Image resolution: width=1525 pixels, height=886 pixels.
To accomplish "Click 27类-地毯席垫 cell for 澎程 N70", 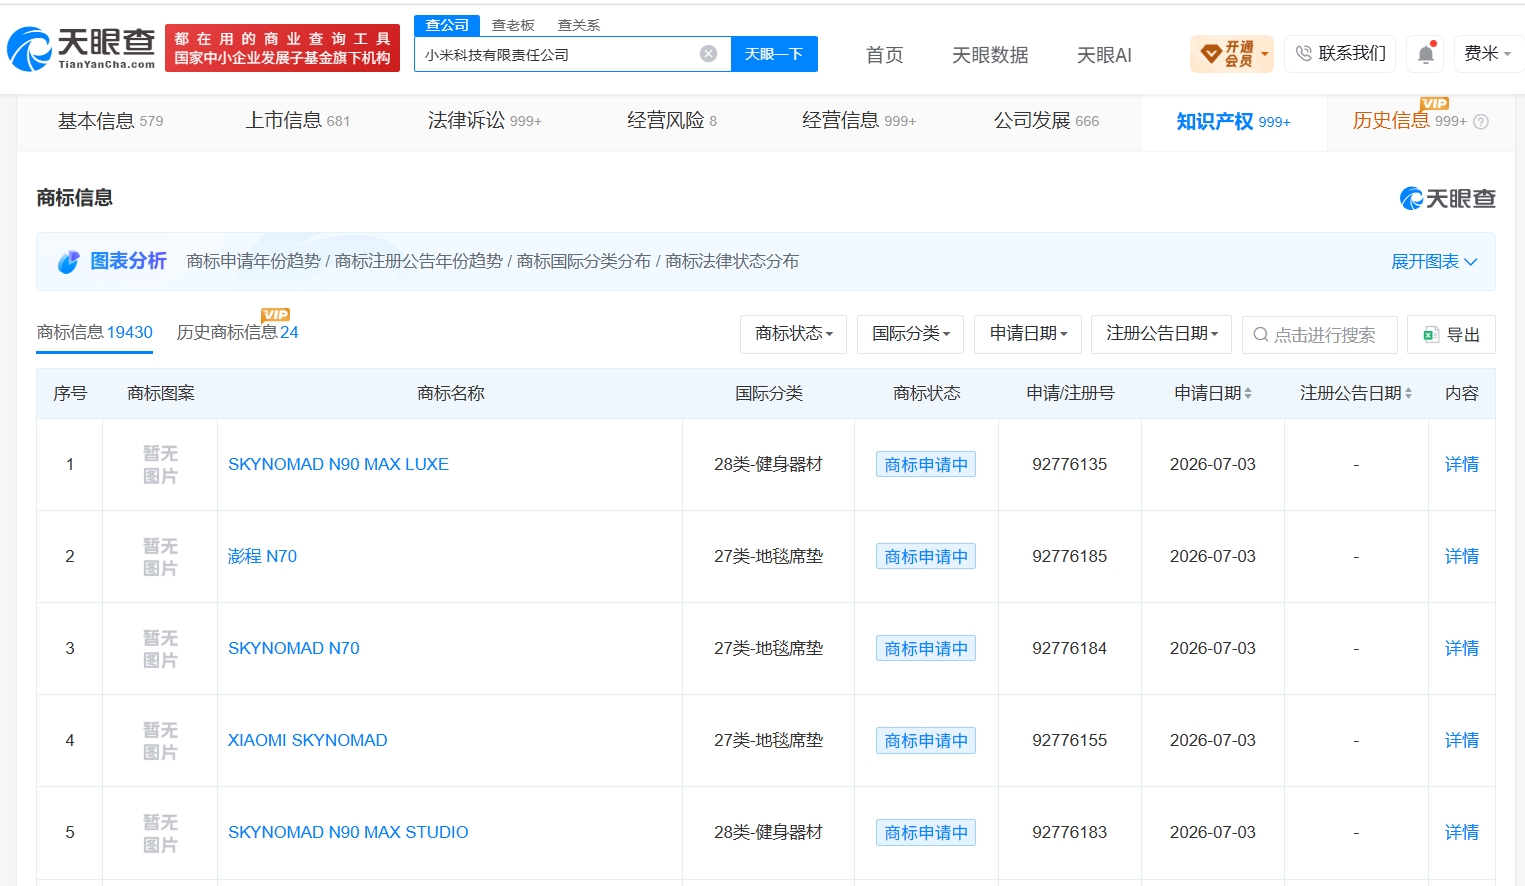I will [x=768, y=557].
